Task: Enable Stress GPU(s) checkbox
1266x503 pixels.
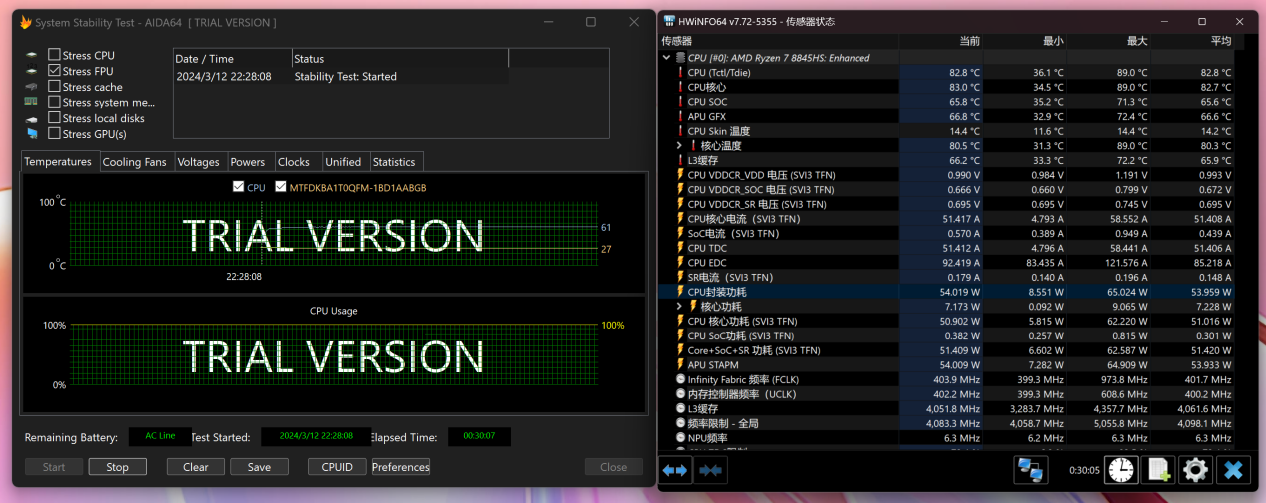Action: pos(54,133)
